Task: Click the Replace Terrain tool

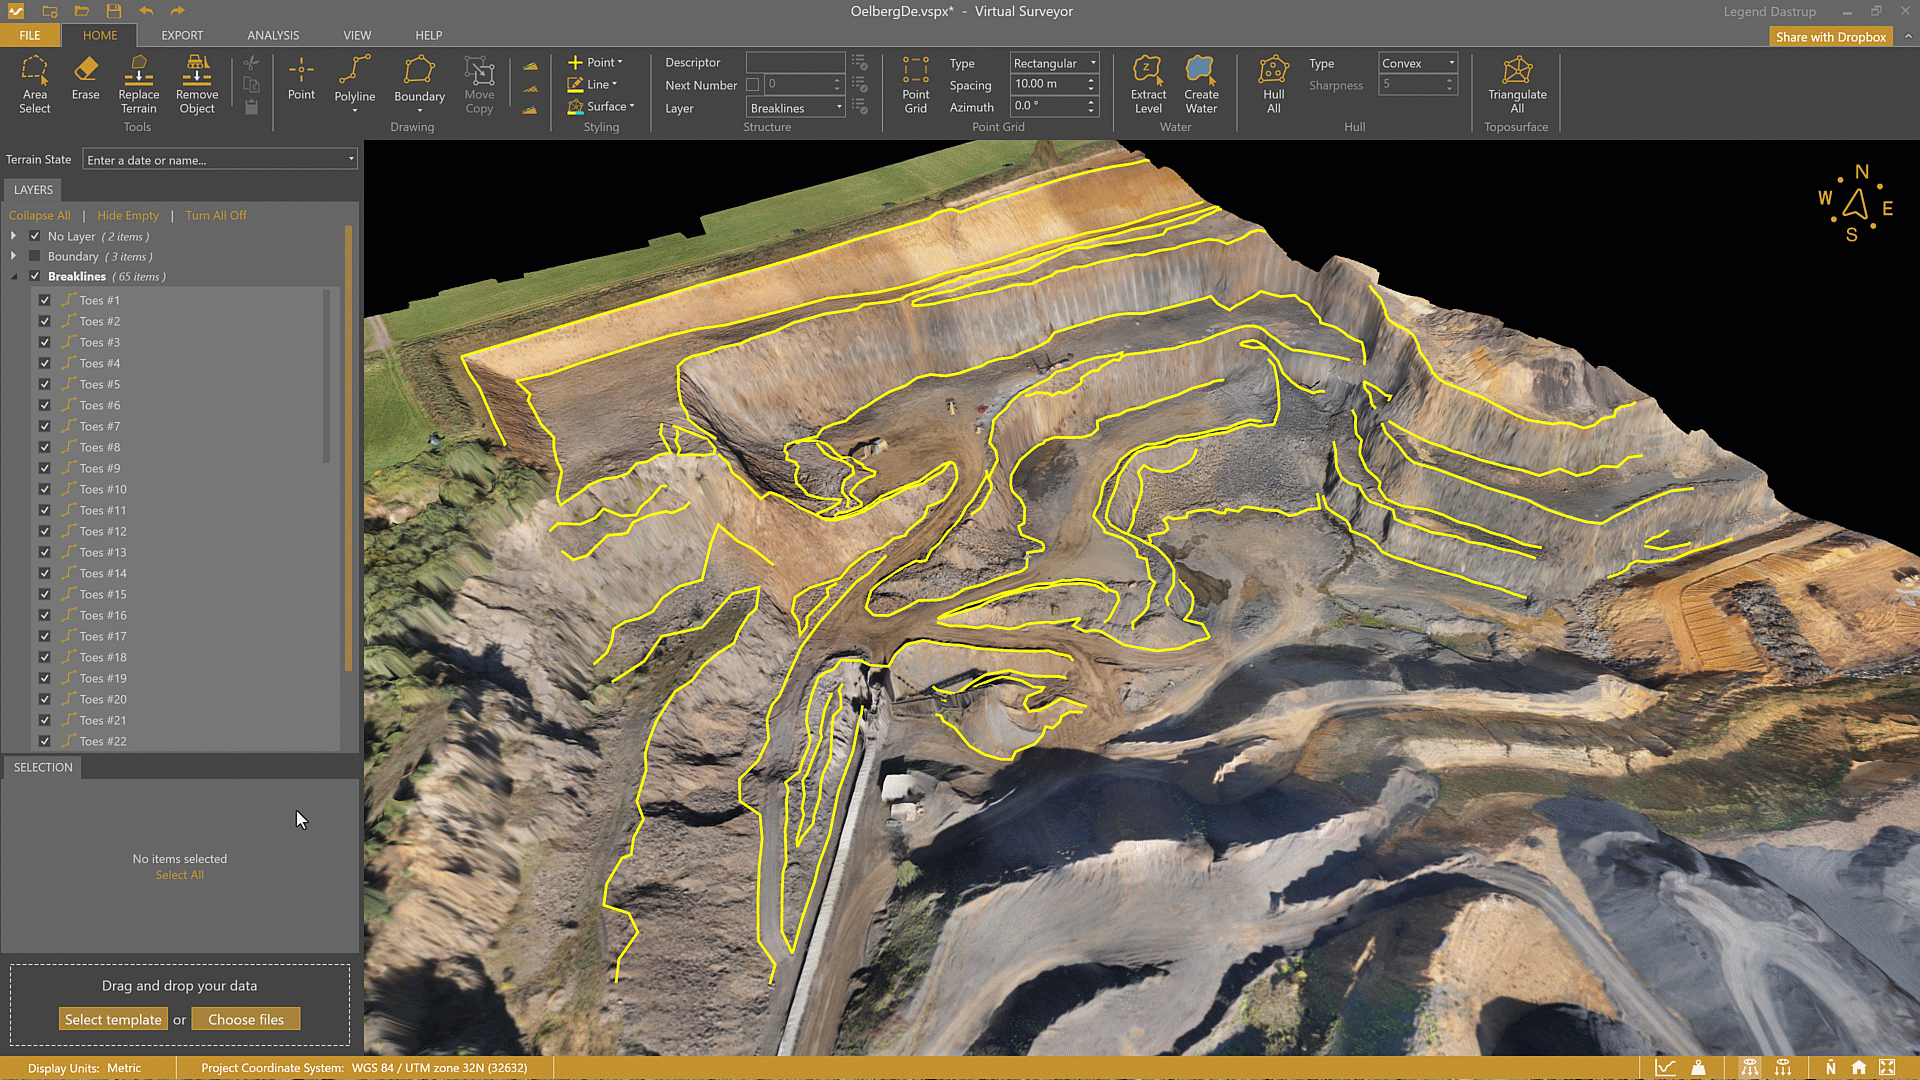Action: (139, 84)
